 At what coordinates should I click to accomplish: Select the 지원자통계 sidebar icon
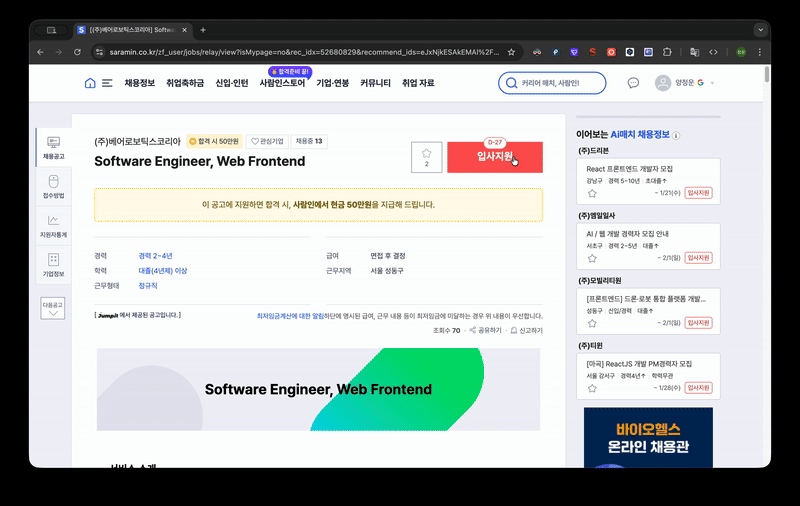(54, 226)
